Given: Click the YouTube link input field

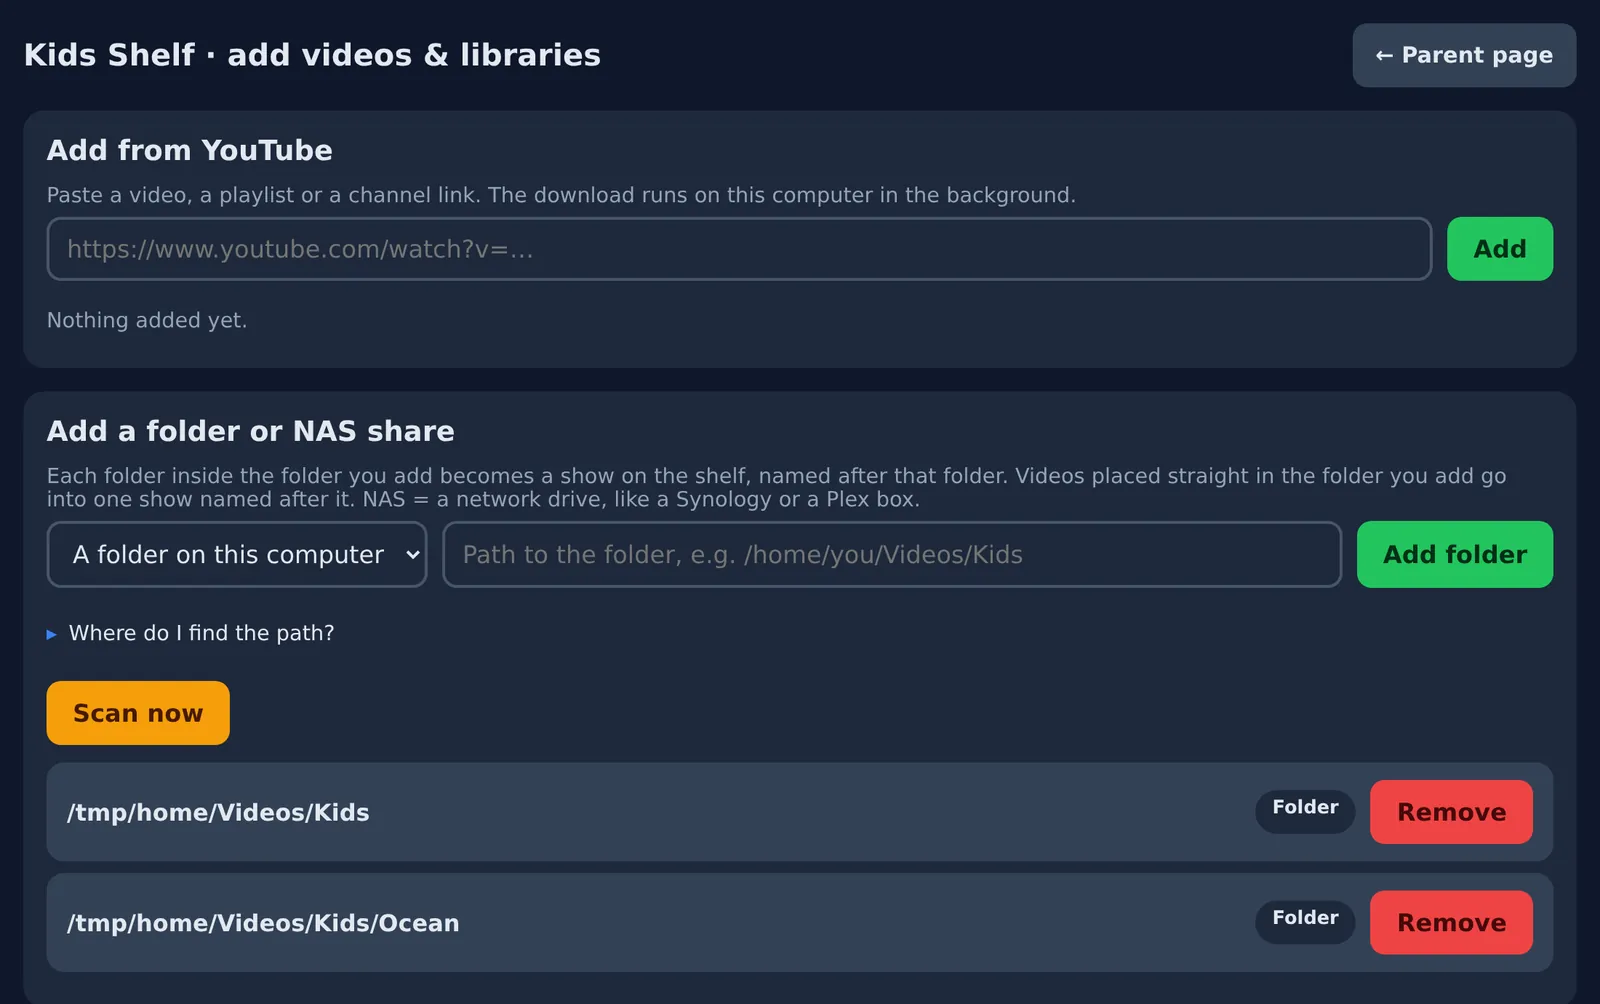Looking at the screenshot, I should pyautogui.click(x=739, y=249).
